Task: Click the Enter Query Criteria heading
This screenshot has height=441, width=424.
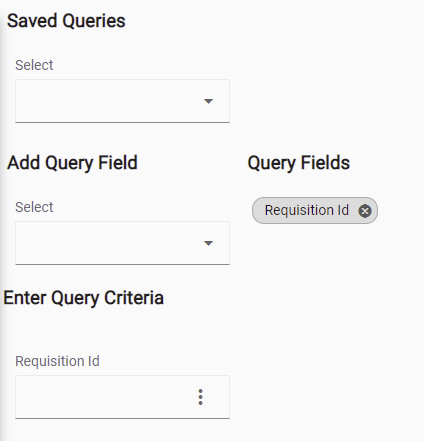Action: pyautogui.click(x=84, y=298)
